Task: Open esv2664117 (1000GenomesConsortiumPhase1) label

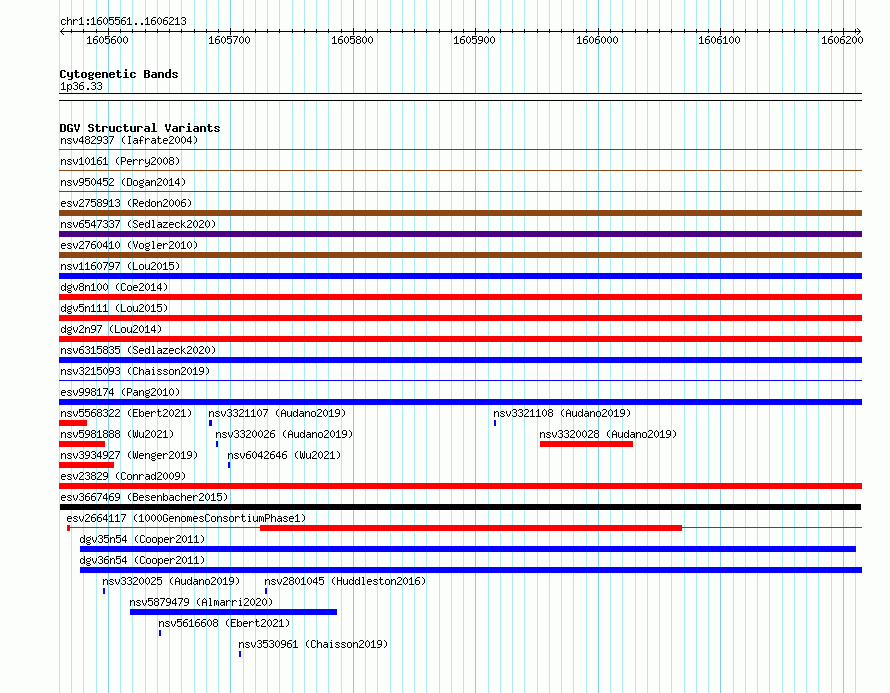Action: (186, 518)
